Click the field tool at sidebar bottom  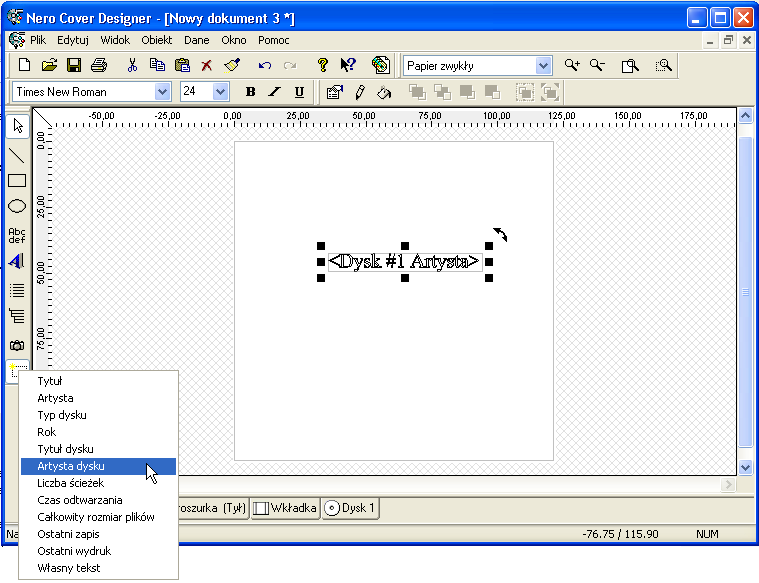[x=18, y=371]
